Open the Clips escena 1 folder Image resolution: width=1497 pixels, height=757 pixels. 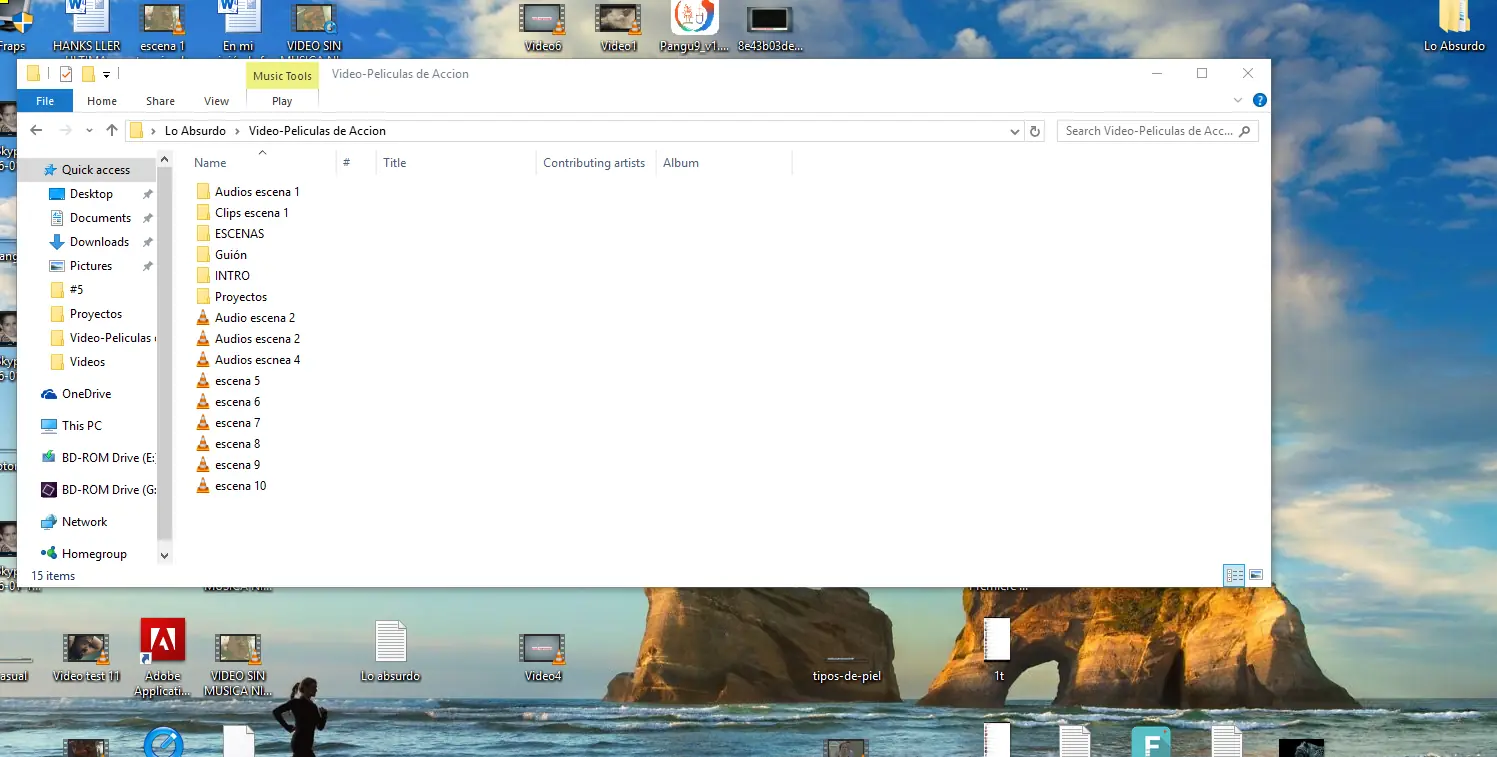tap(243, 212)
